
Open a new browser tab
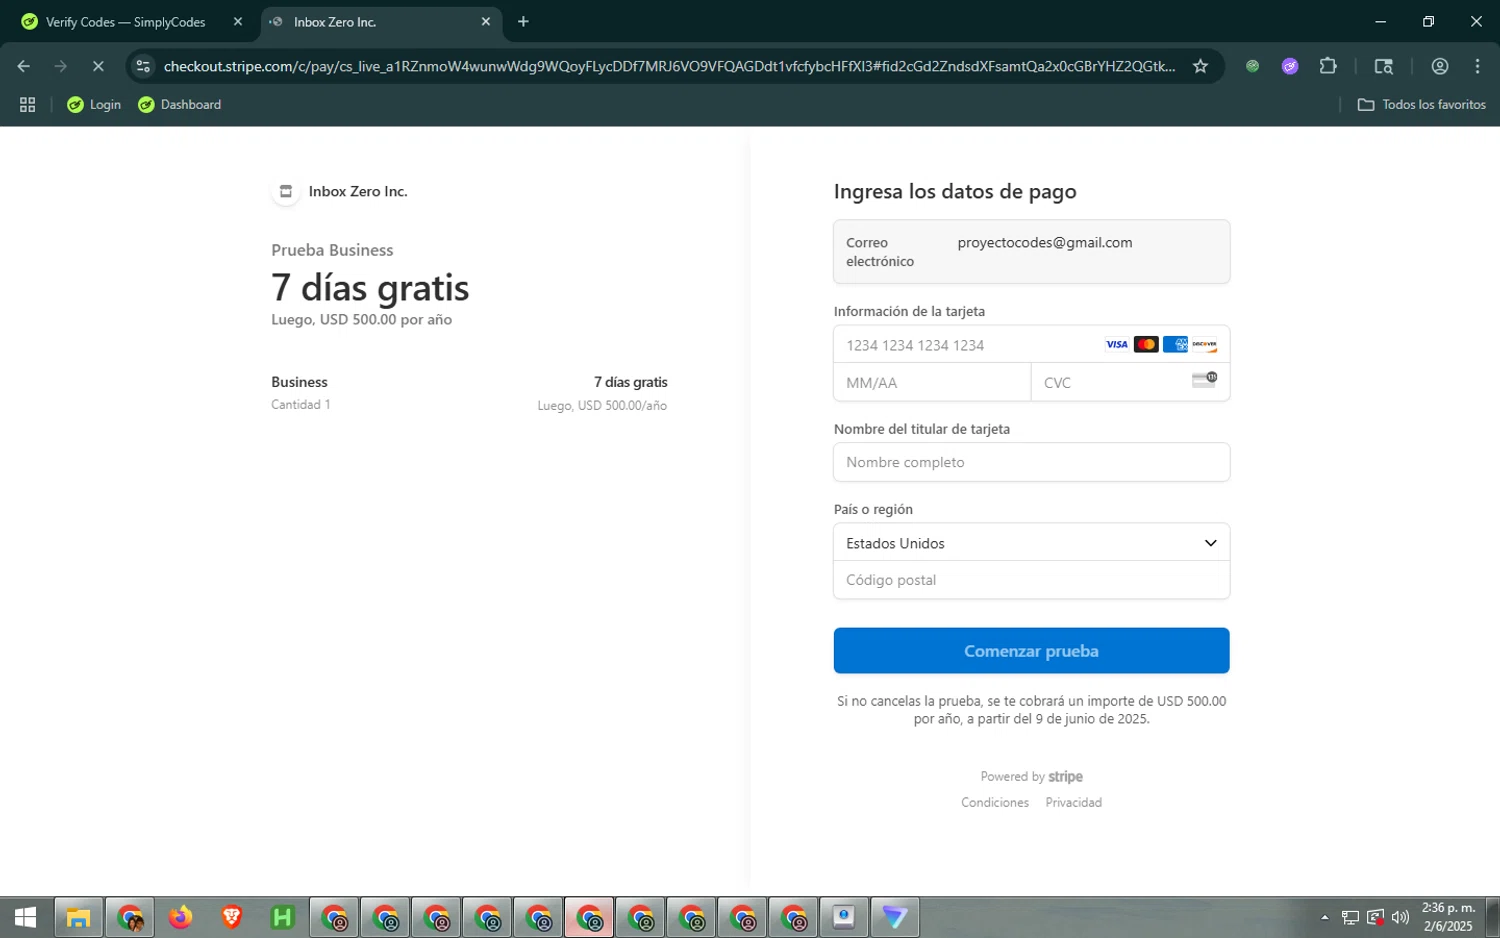click(x=523, y=22)
